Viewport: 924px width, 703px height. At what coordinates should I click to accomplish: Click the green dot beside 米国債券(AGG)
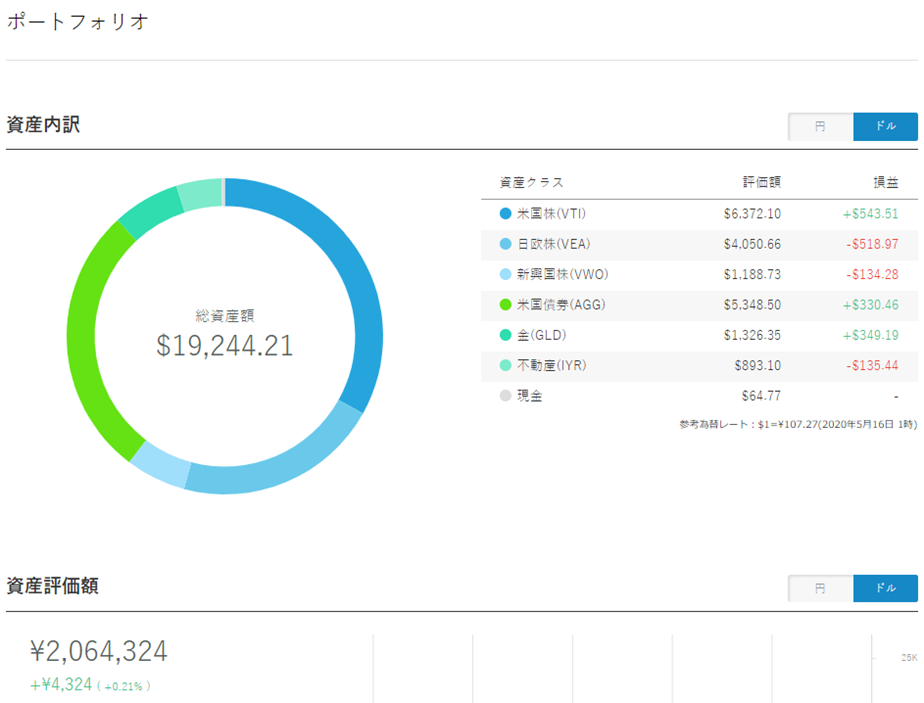click(505, 305)
